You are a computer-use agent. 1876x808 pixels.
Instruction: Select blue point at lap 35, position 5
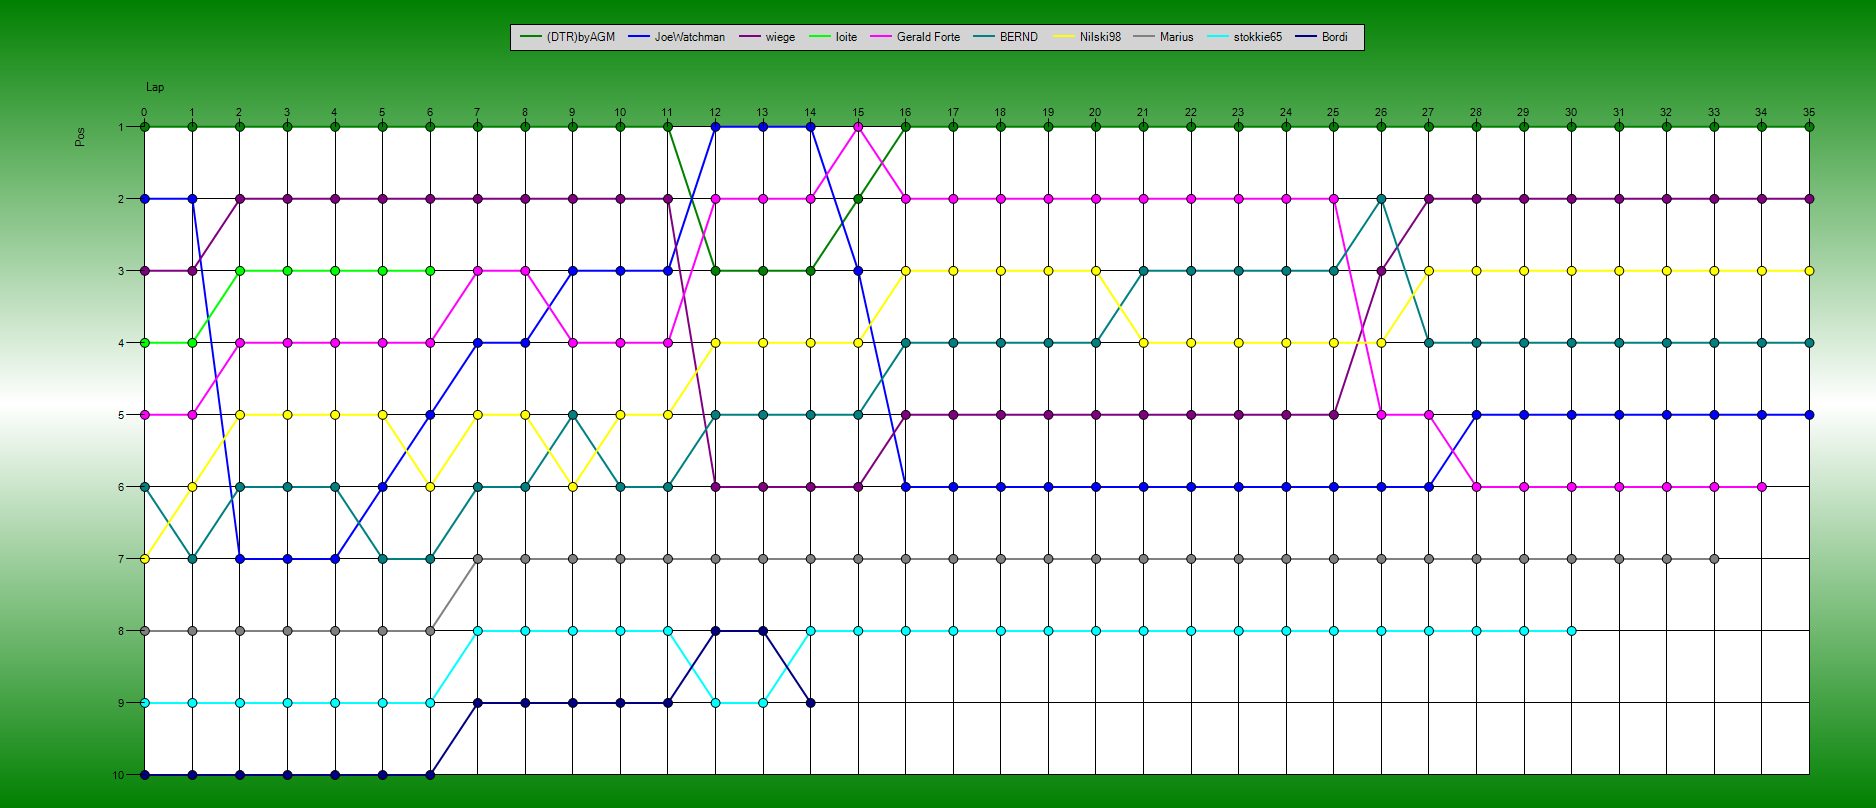[1809, 415]
